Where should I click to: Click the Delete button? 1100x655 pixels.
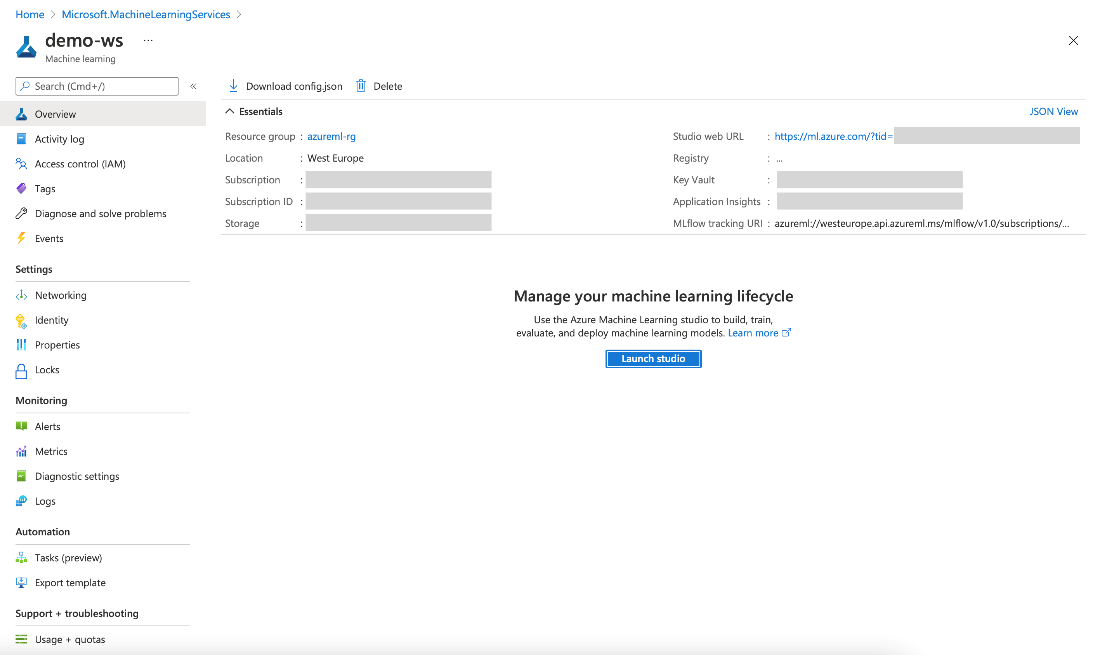click(379, 86)
